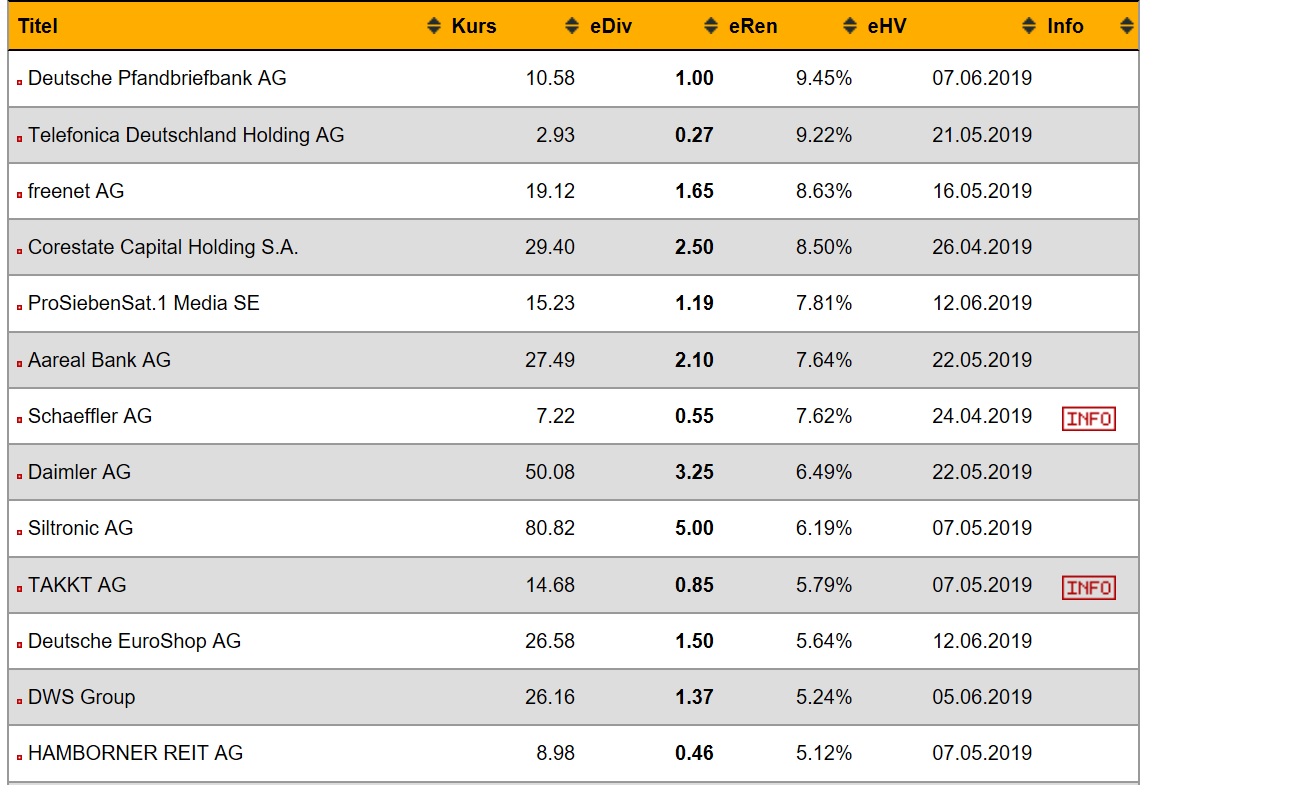
Task: Open the INFO button for Schaeffler AG
Action: (x=1088, y=418)
